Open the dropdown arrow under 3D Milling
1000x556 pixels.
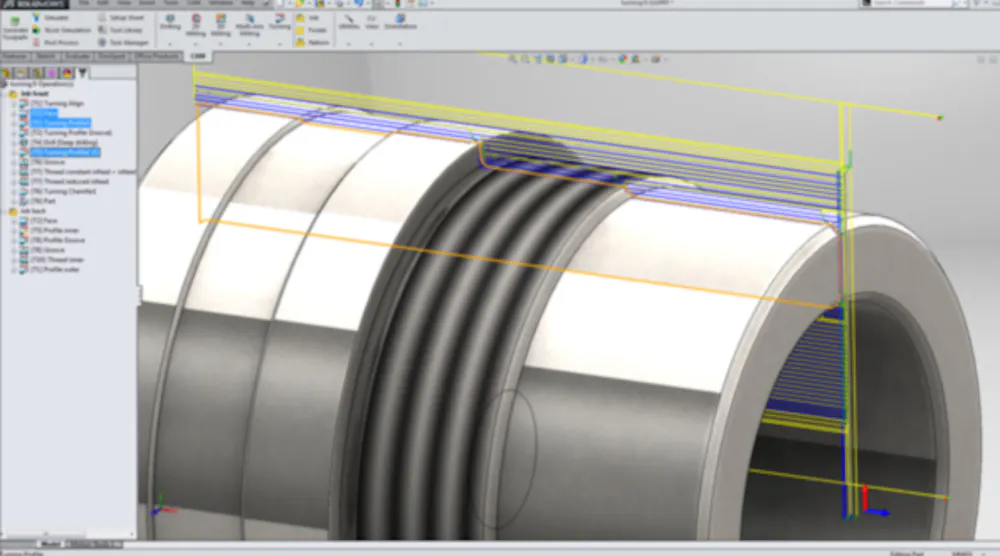221,44
